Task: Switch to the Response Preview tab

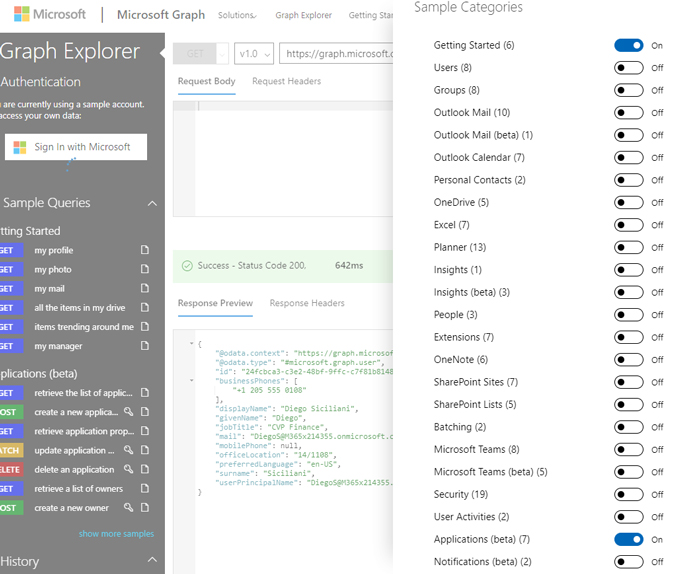Action: click(x=215, y=303)
